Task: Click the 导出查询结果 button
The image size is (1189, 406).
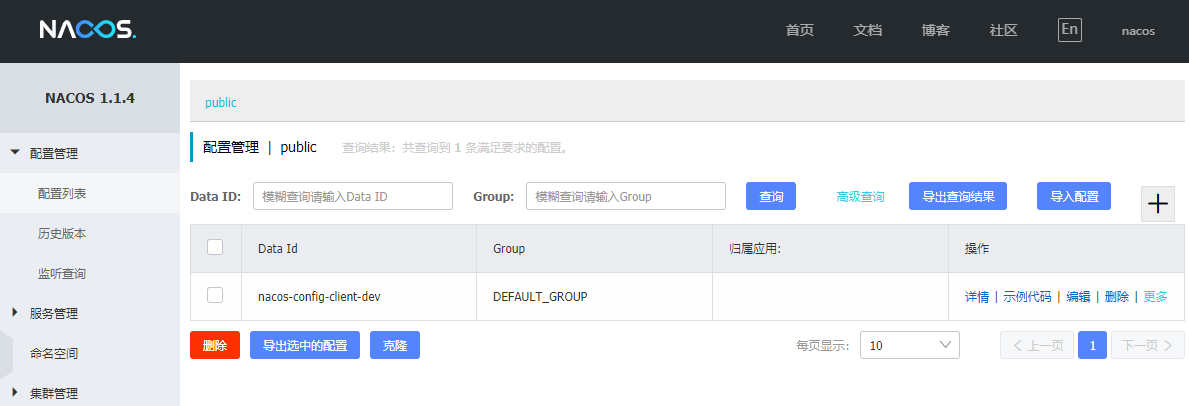Action: coord(958,196)
